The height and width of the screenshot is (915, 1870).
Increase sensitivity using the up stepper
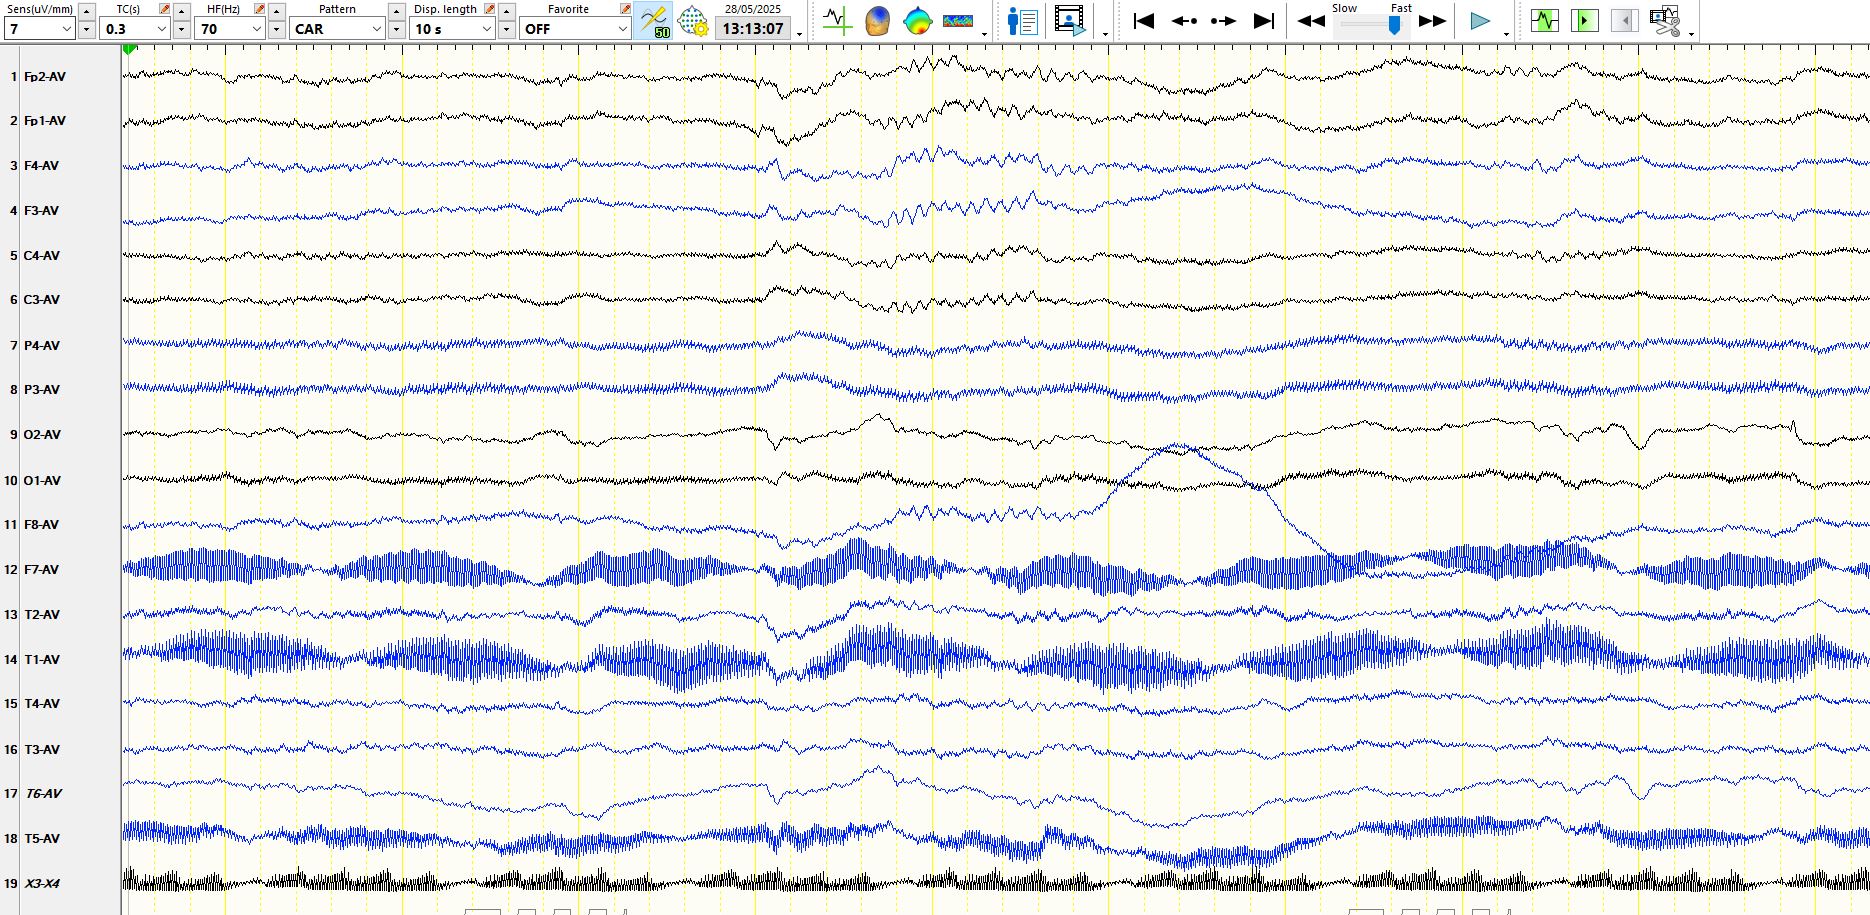tap(87, 10)
